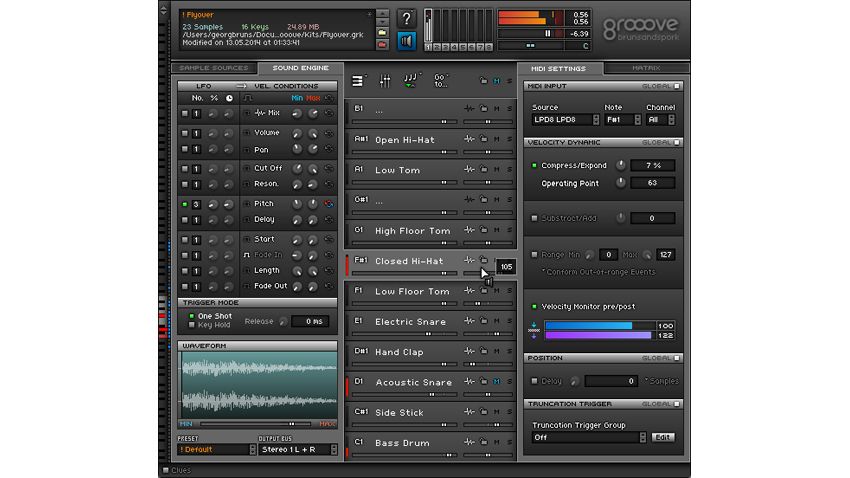The image size is (850, 478).
Task: Enable velocity Range checkbox
Action: click(534, 254)
